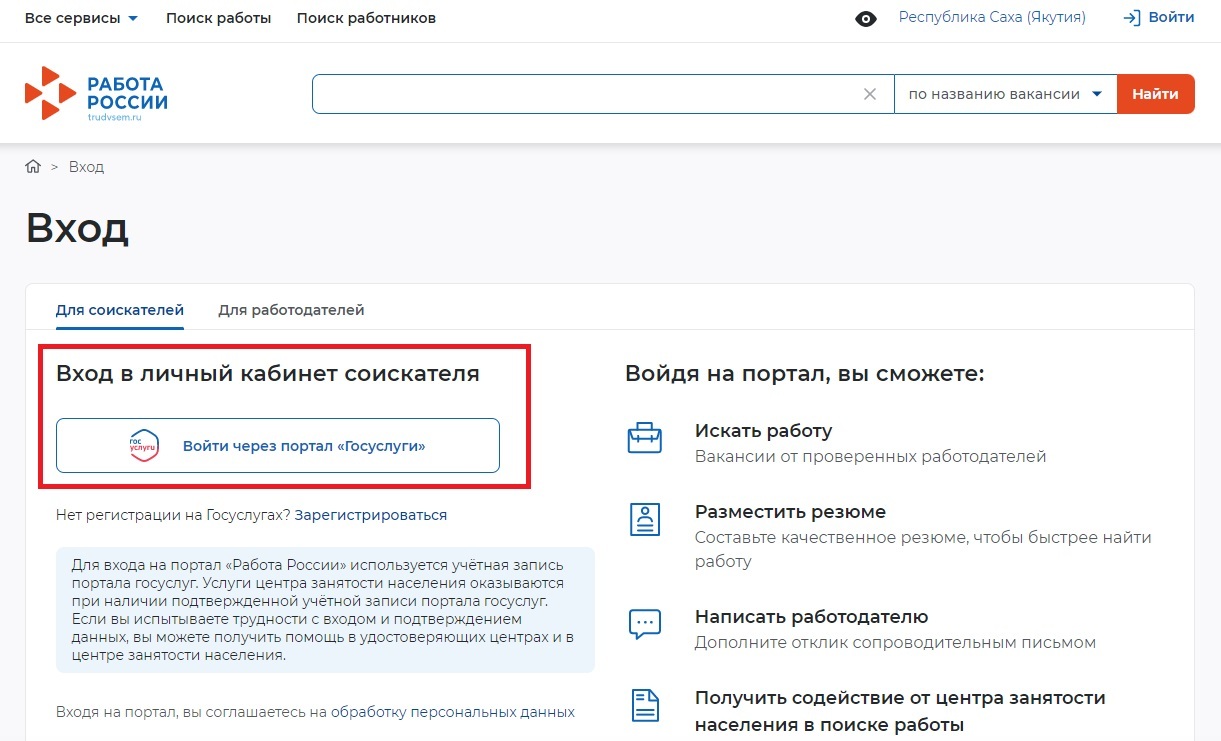Open Поиск работы menu item
1221x741 pixels.
[218, 18]
